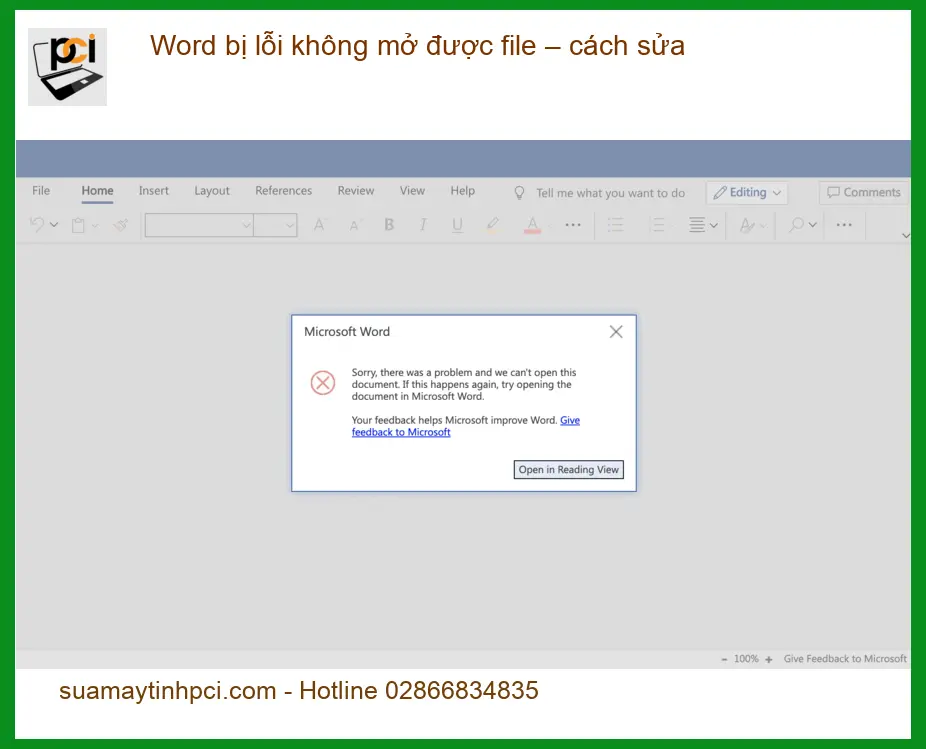The height and width of the screenshot is (749, 926).
Task: Click the lightbulb icon beside Tell me
Action: pyautogui.click(x=519, y=193)
